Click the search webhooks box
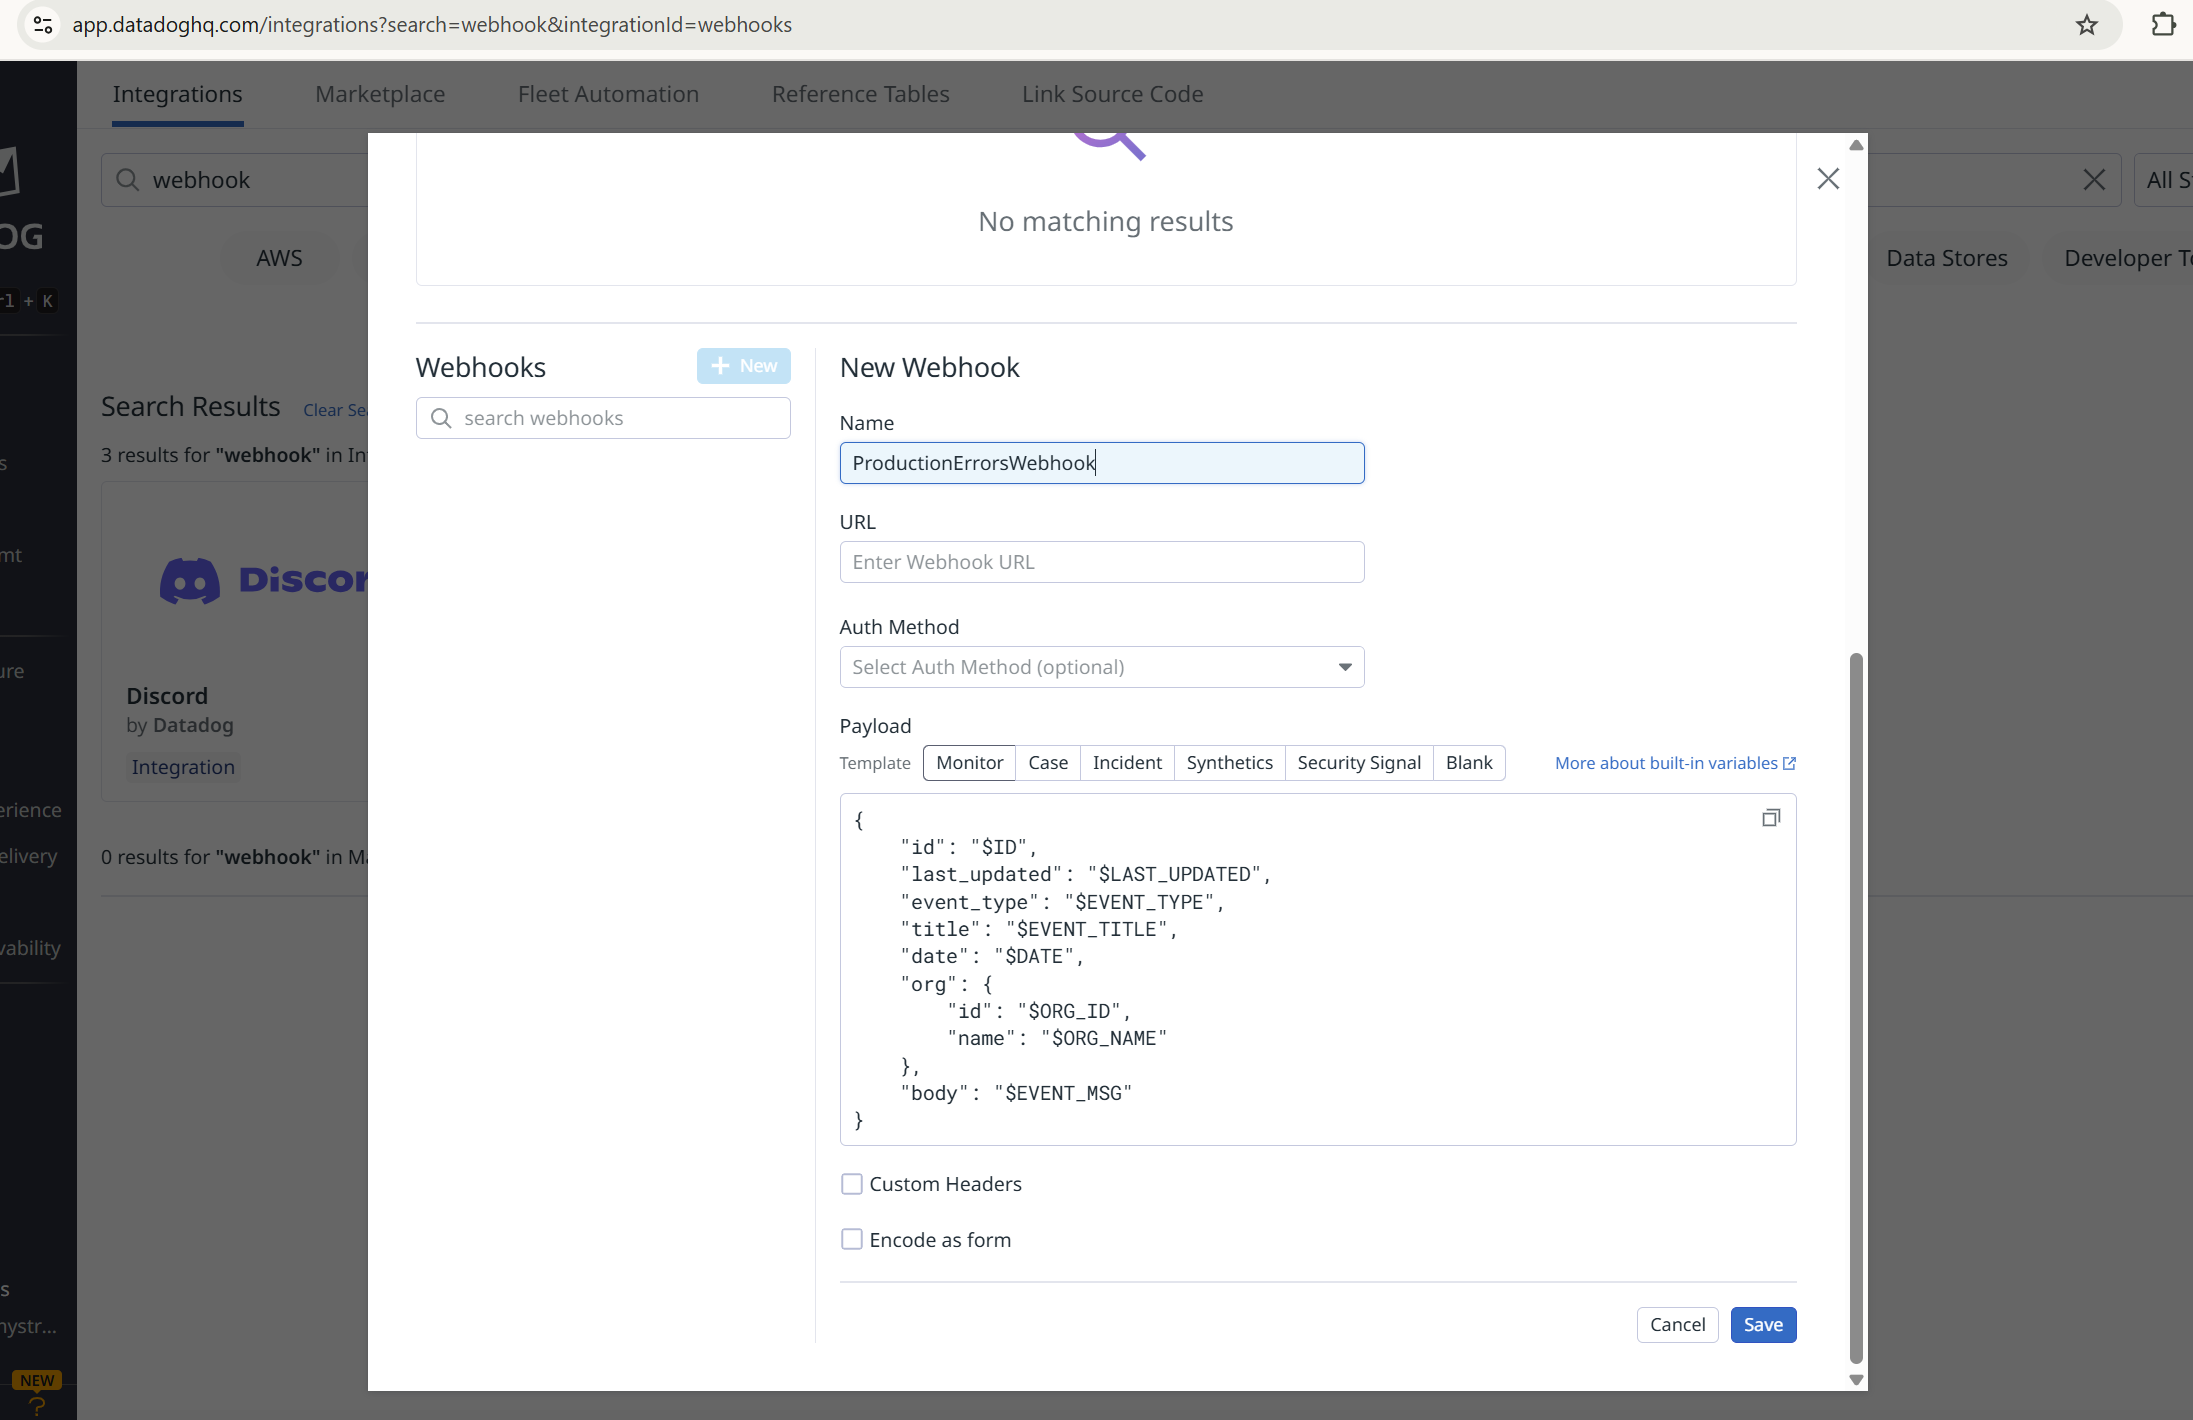This screenshot has height=1420, width=2193. coord(603,418)
